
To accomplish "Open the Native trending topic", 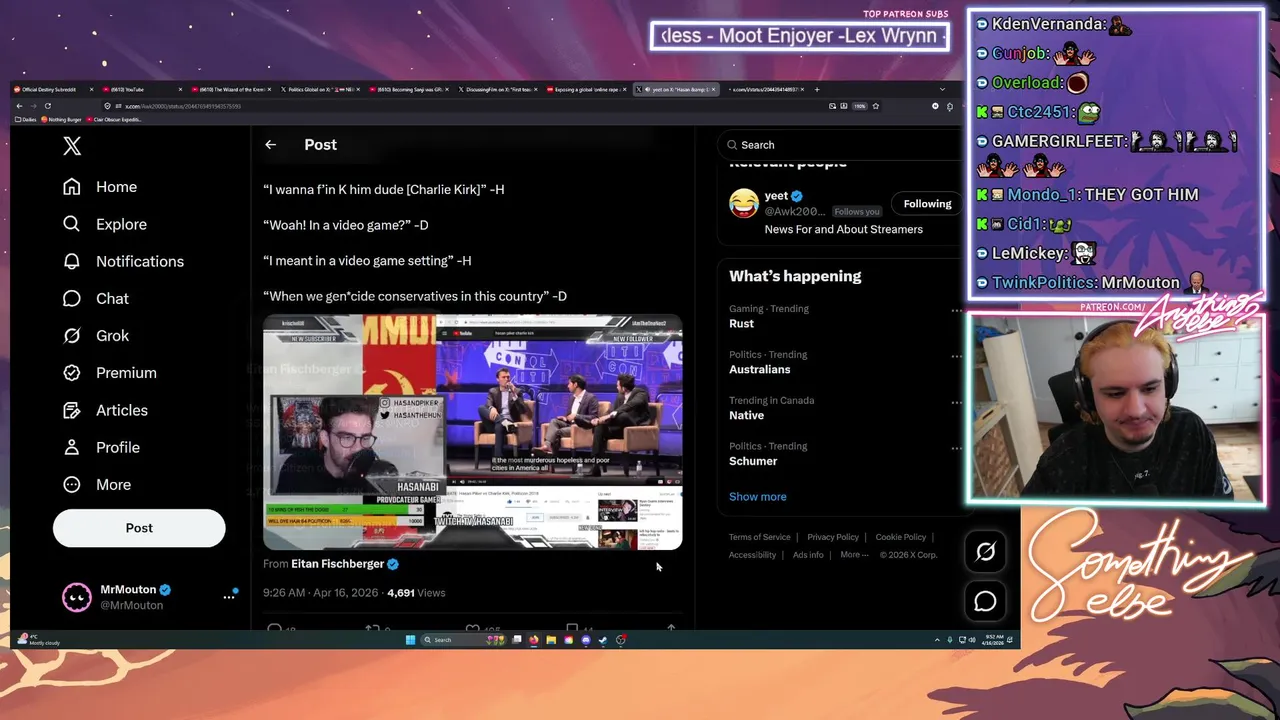I will (746, 415).
